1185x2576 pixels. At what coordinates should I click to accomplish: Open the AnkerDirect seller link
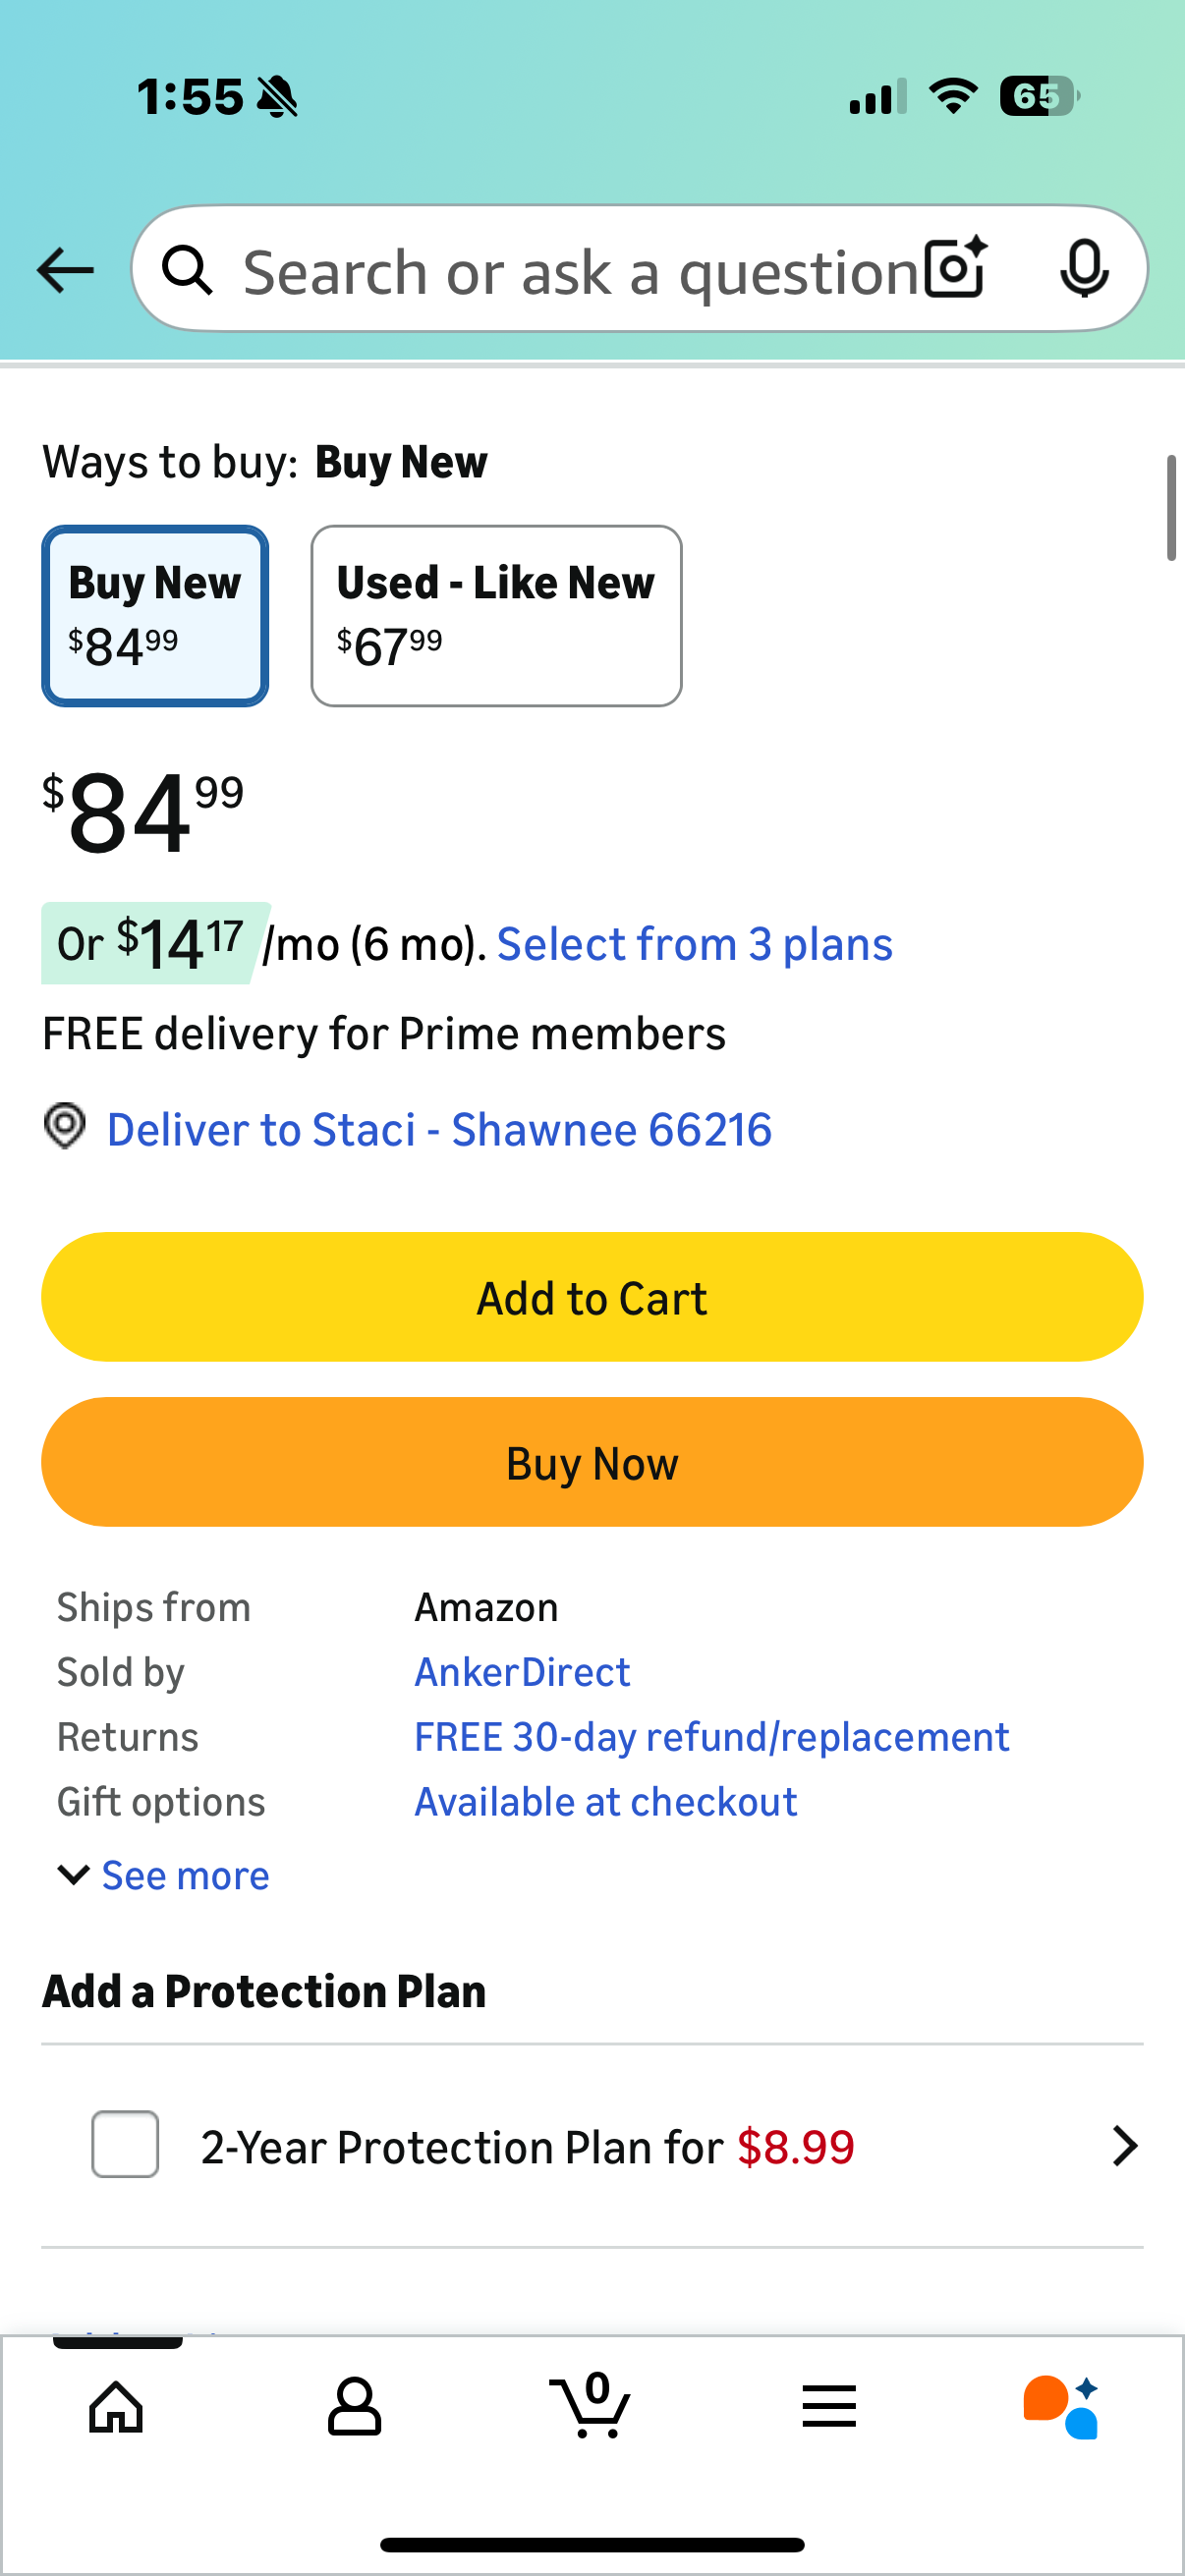pos(522,1672)
